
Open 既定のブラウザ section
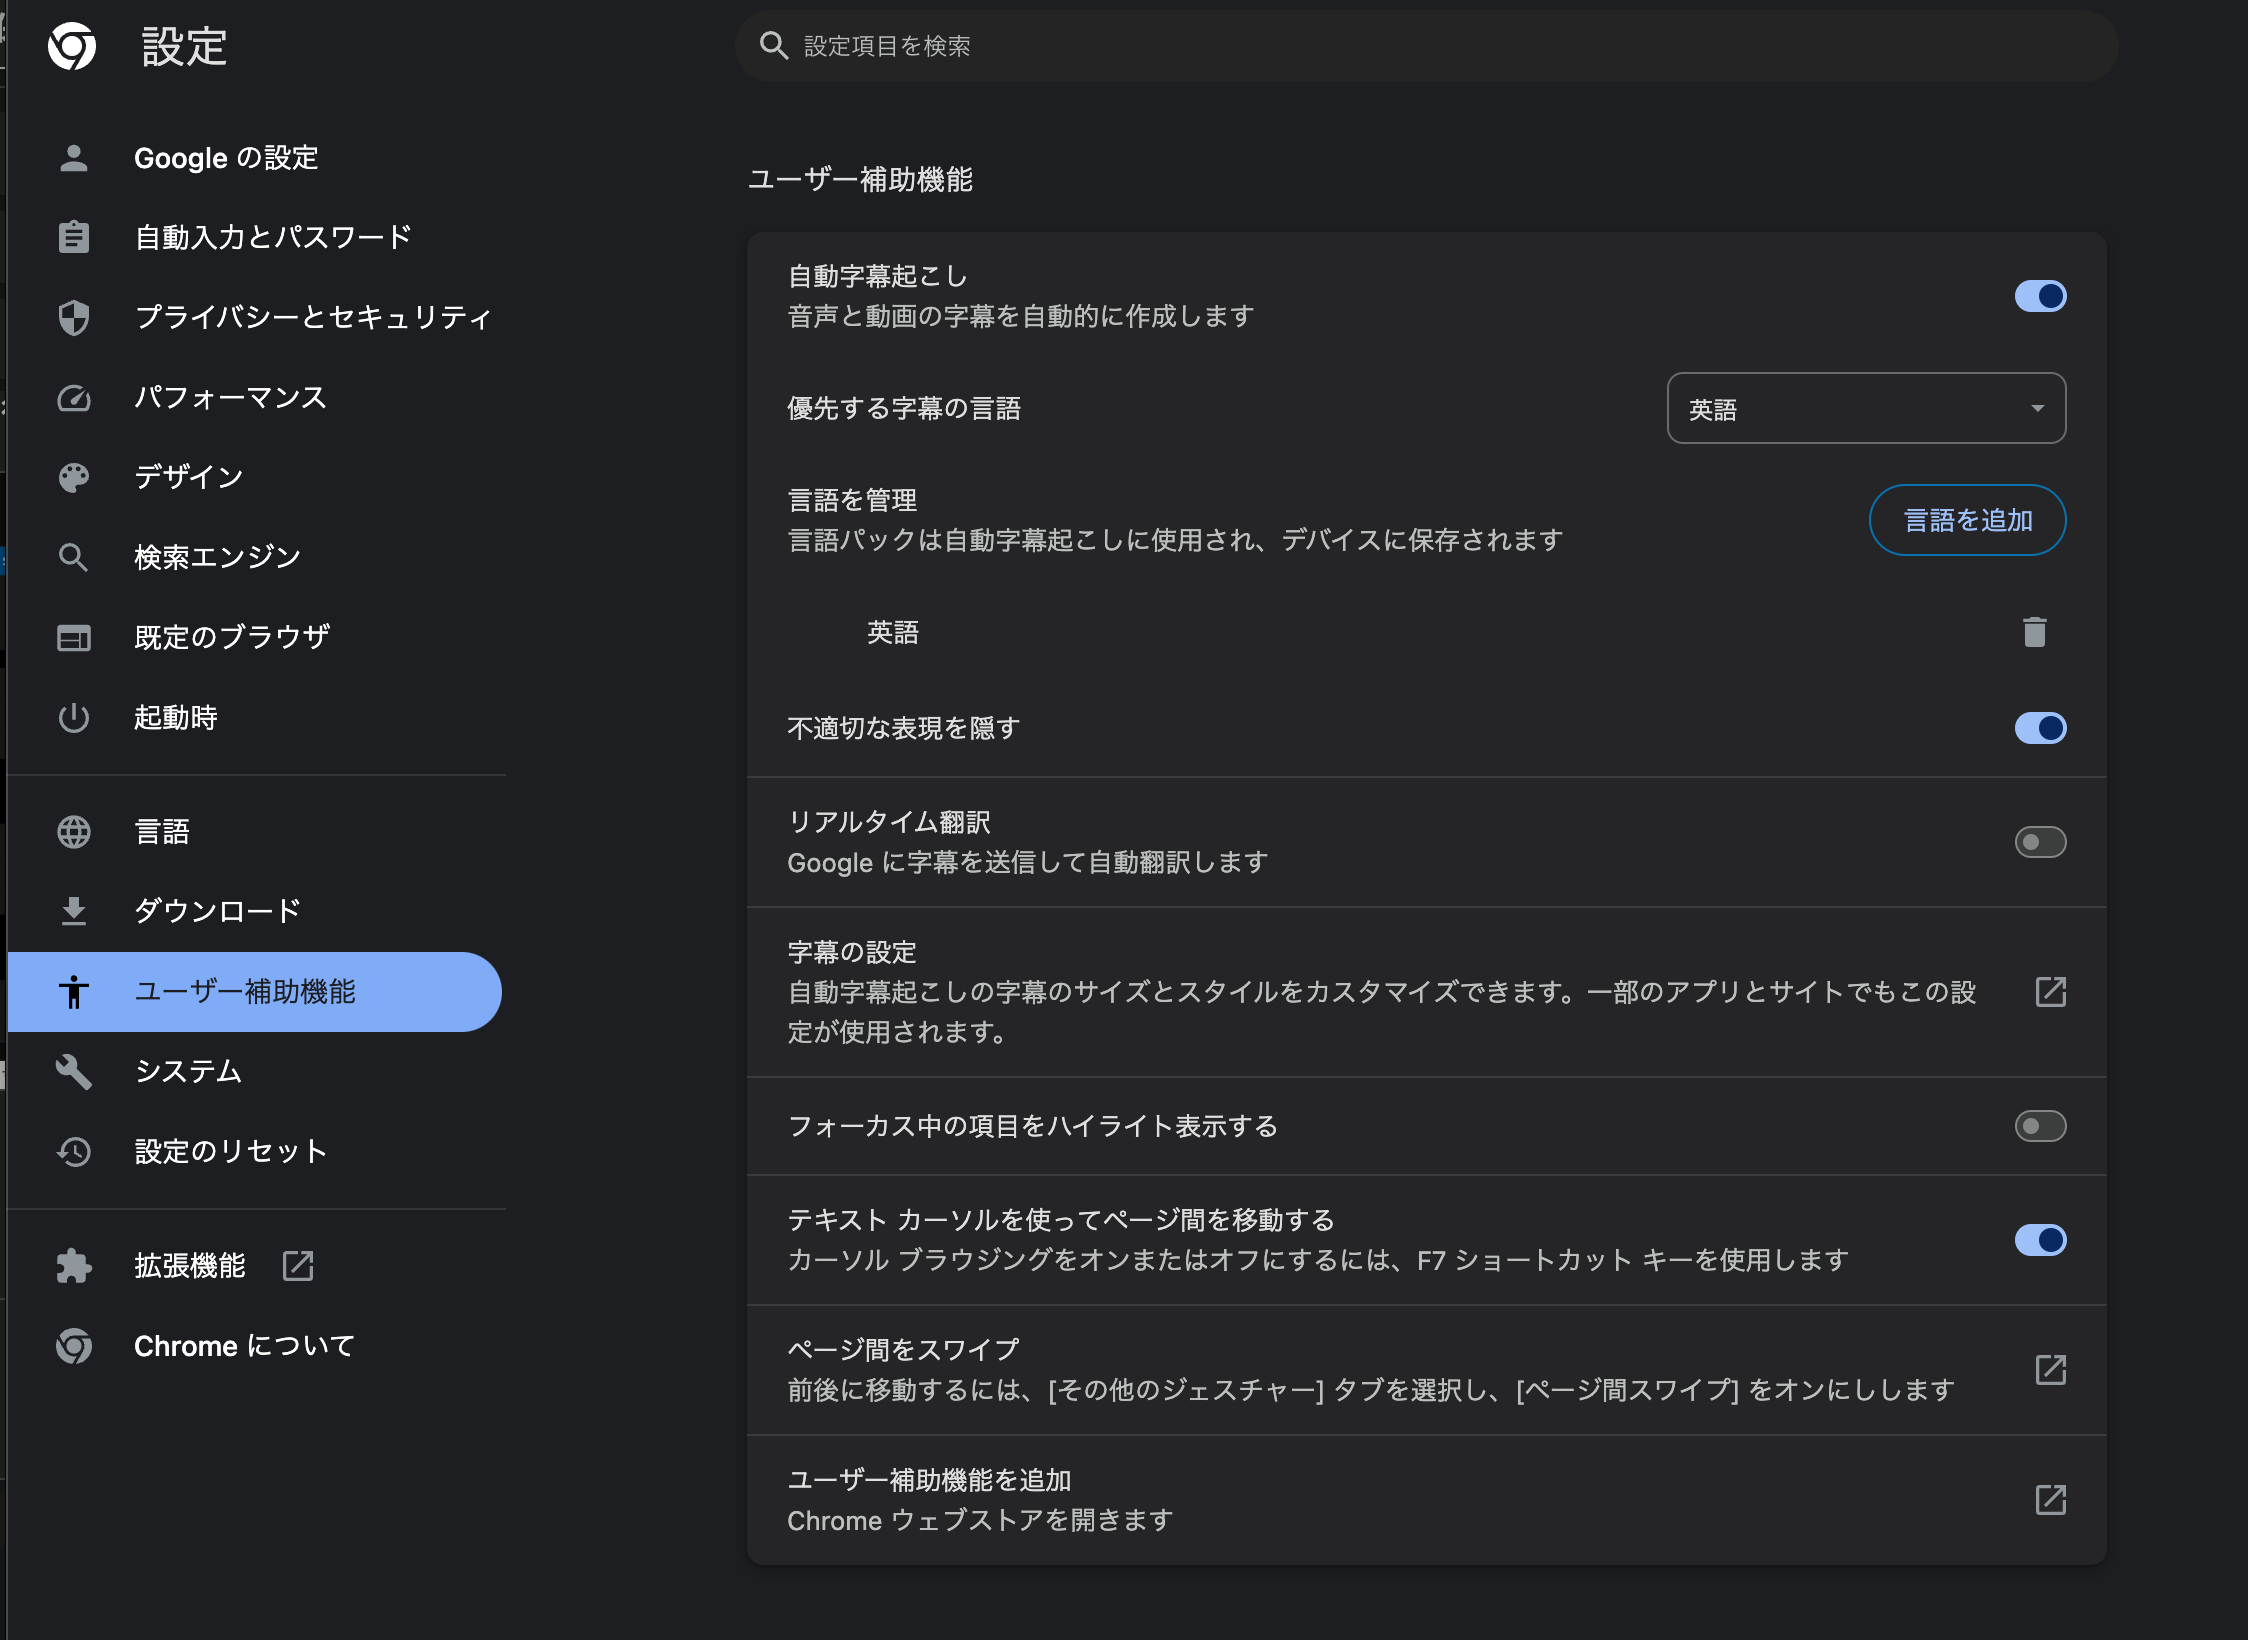tap(255, 637)
